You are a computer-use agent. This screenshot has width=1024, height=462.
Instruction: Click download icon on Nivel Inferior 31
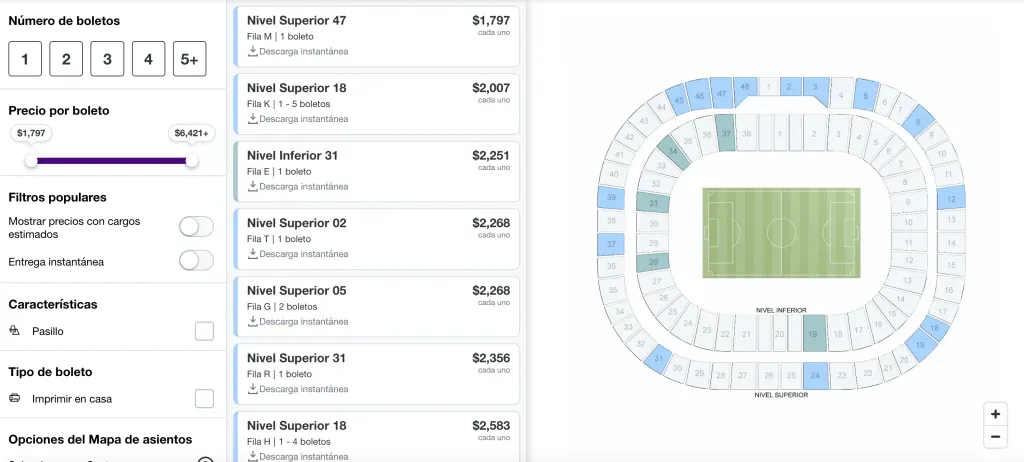coord(253,186)
